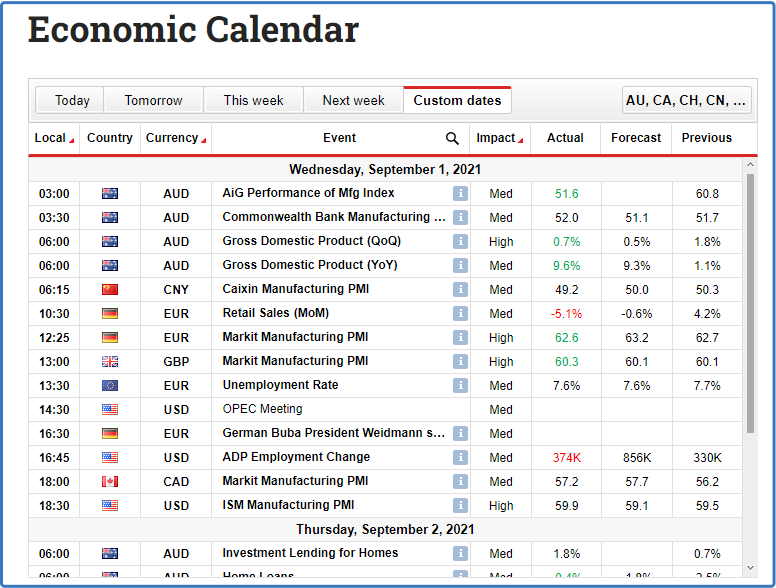Open German Buba President Weidmann event
The height and width of the screenshot is (588, 776).
333,433
